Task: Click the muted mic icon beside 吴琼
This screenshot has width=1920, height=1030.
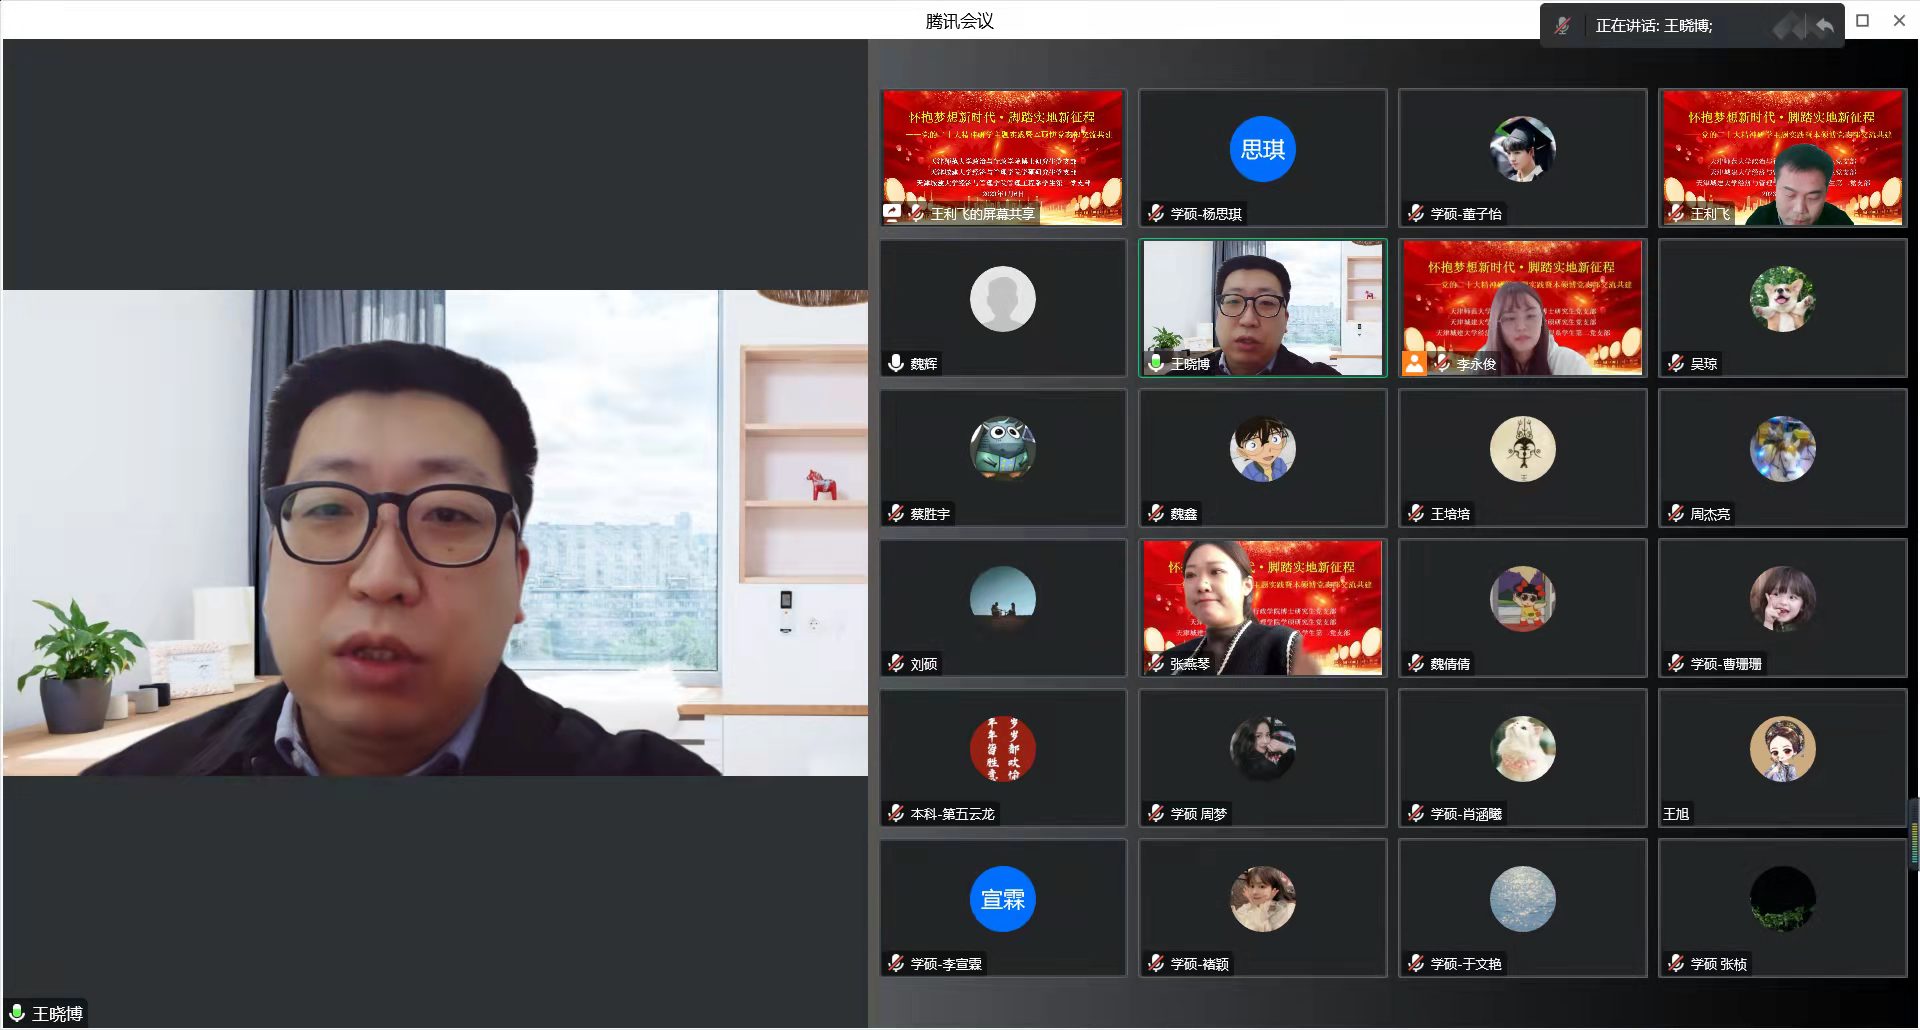Action: pos(1676,363)
